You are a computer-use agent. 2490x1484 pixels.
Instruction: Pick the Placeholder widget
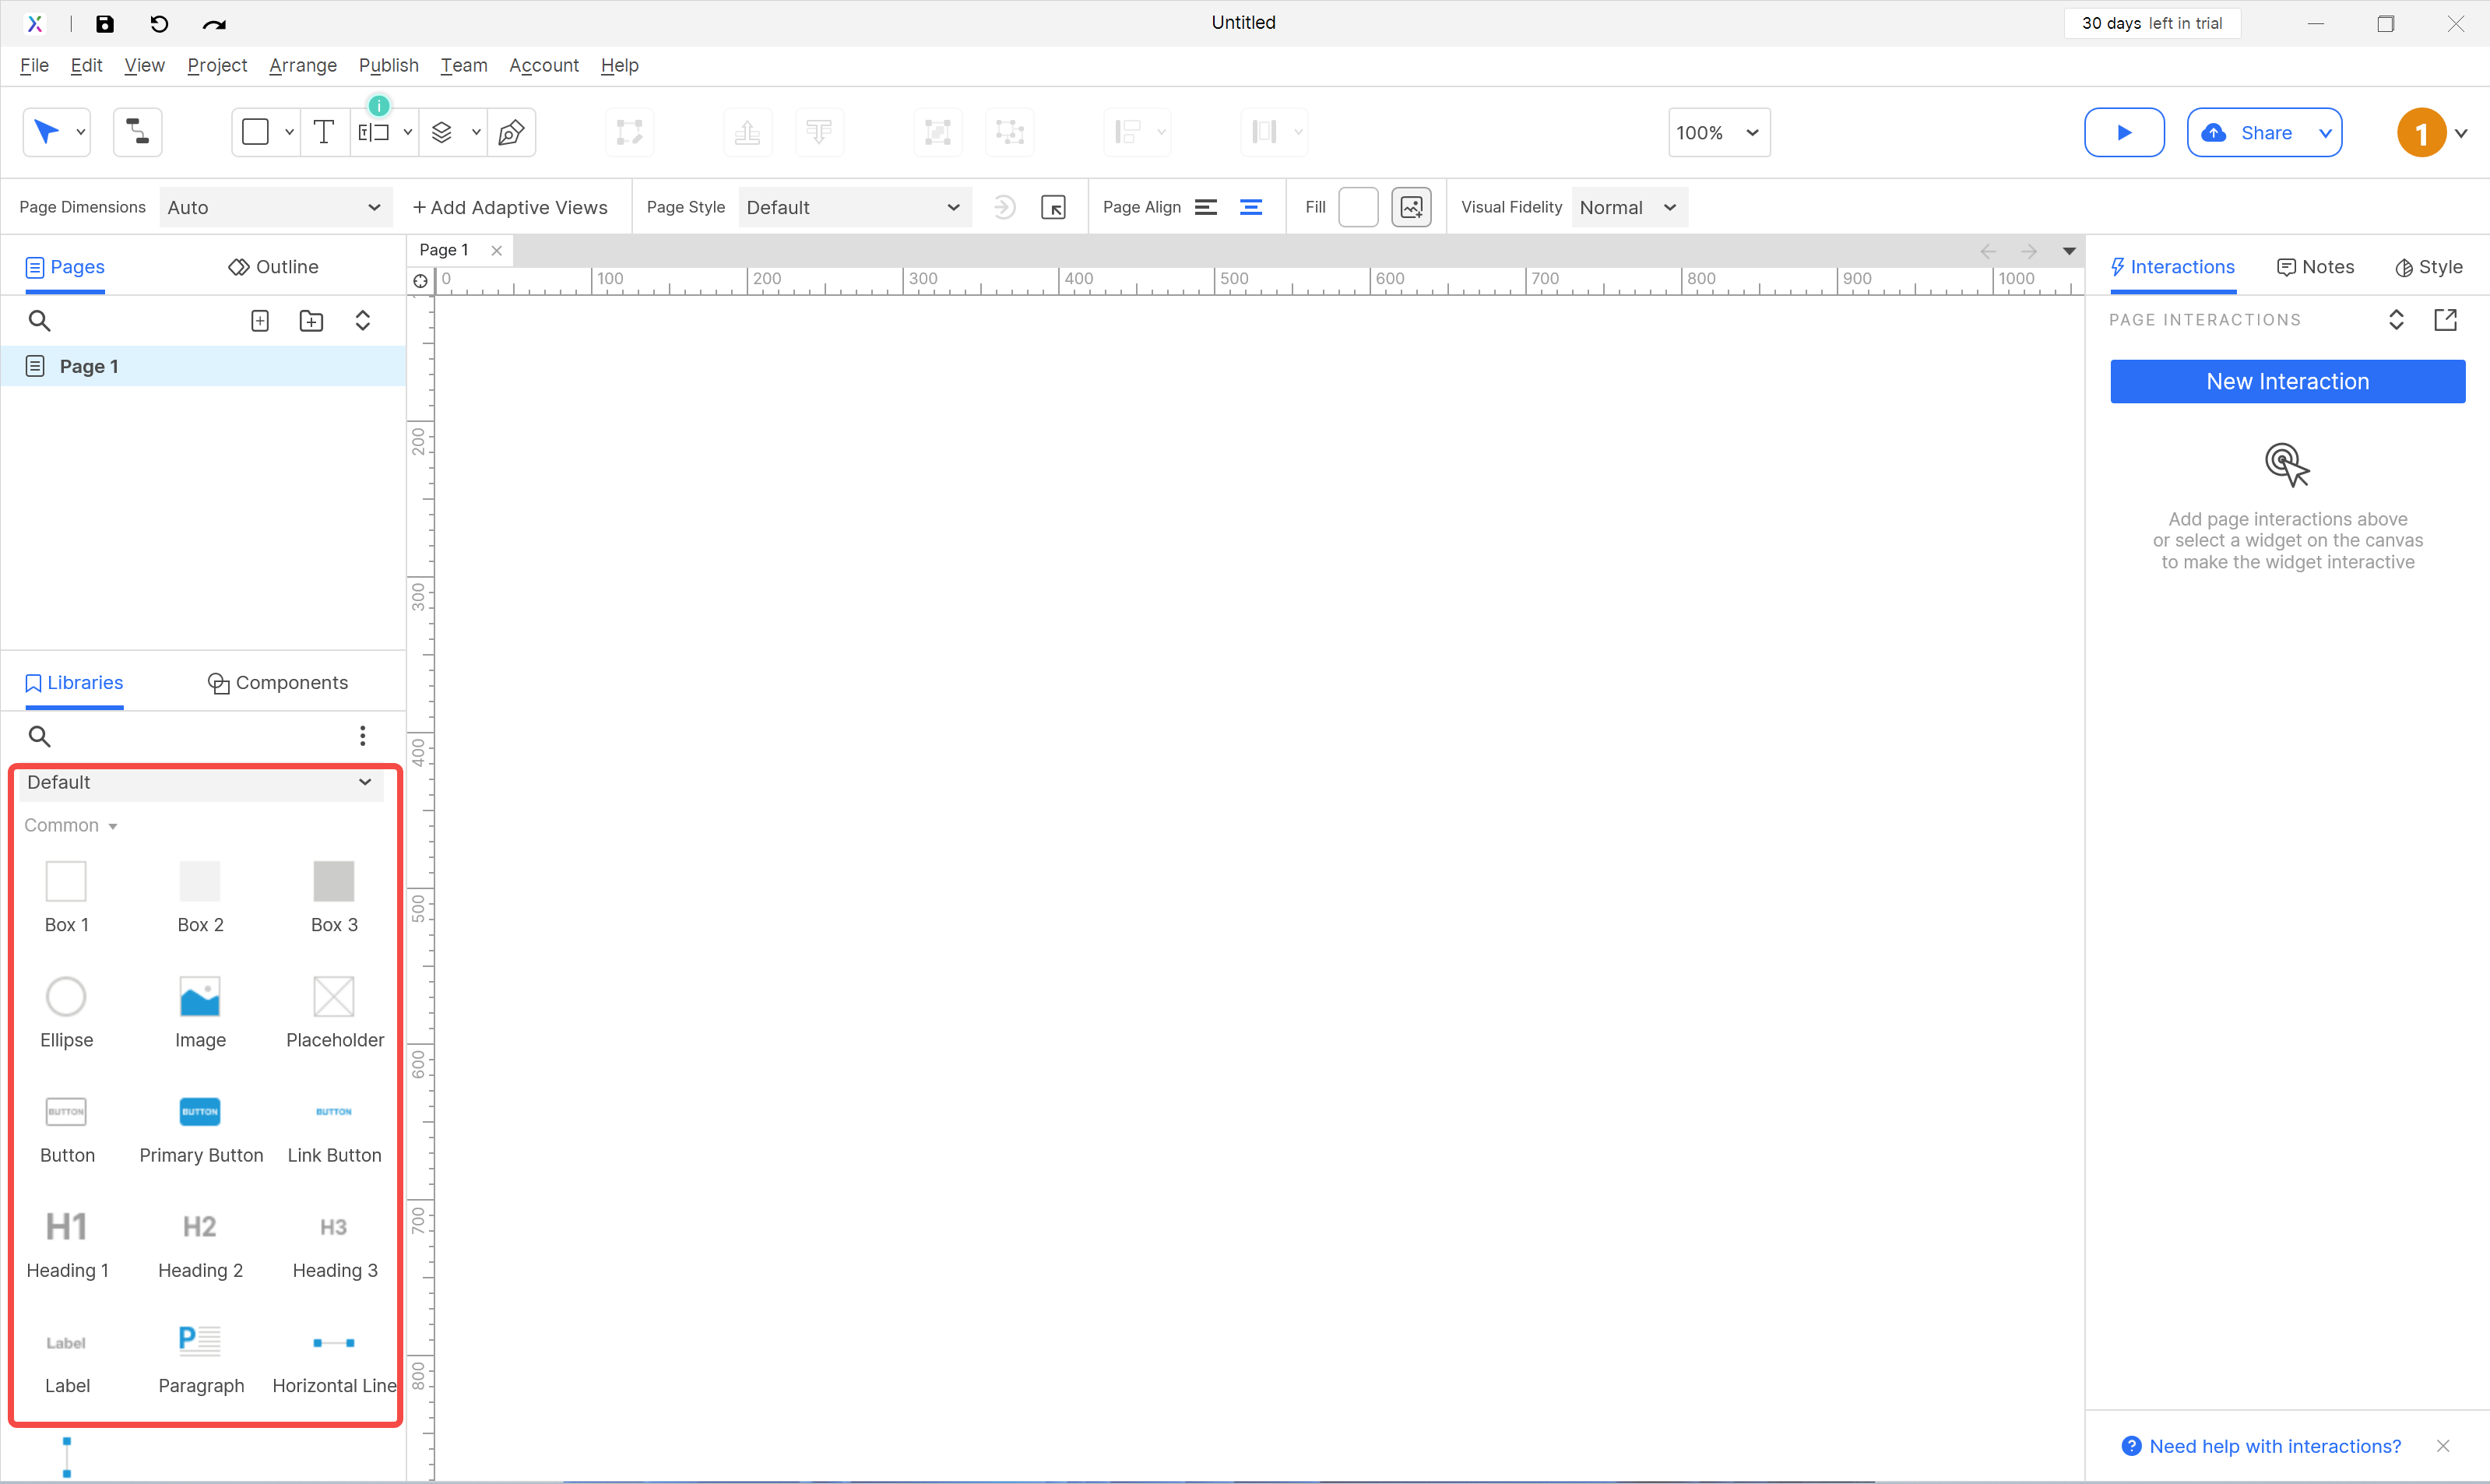pos(334,1012)
